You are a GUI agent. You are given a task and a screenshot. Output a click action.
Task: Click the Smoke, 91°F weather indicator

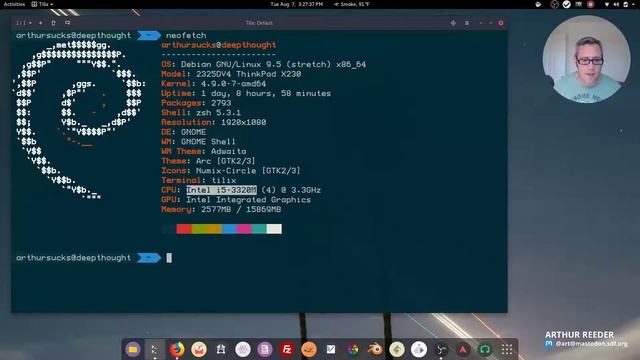(x=351, y=4)
